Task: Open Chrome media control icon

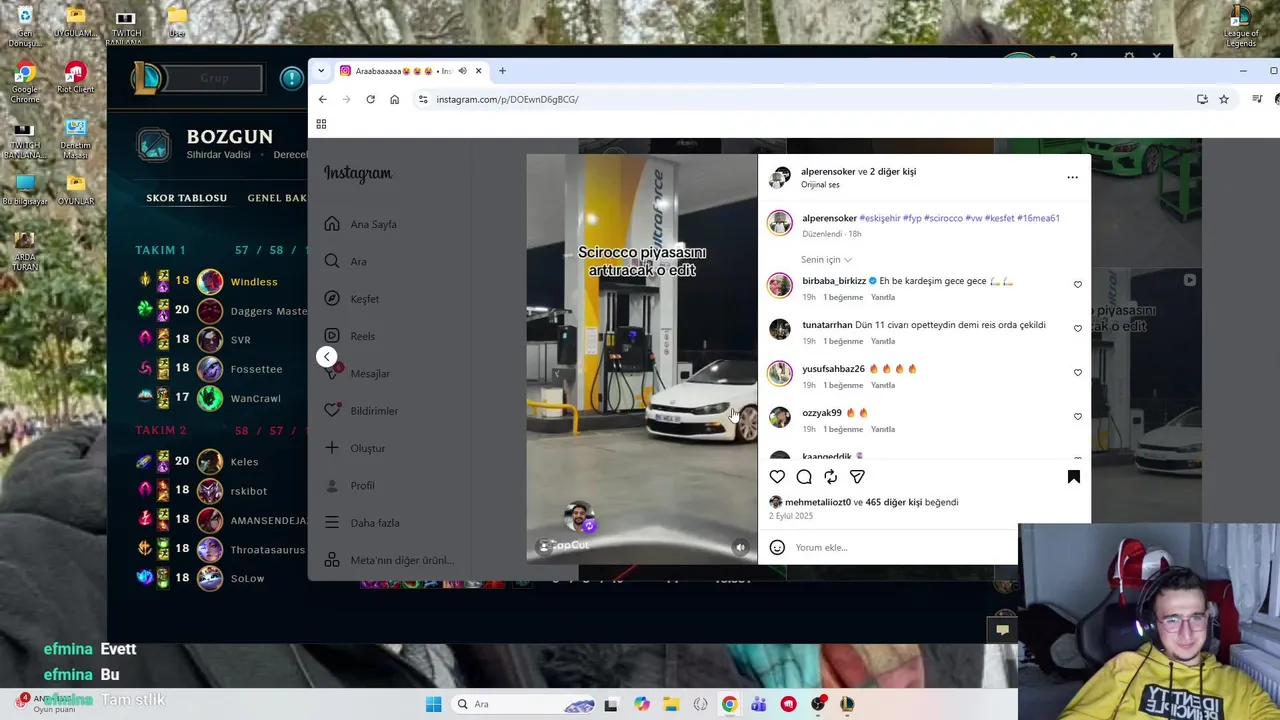Action: 1257,99
